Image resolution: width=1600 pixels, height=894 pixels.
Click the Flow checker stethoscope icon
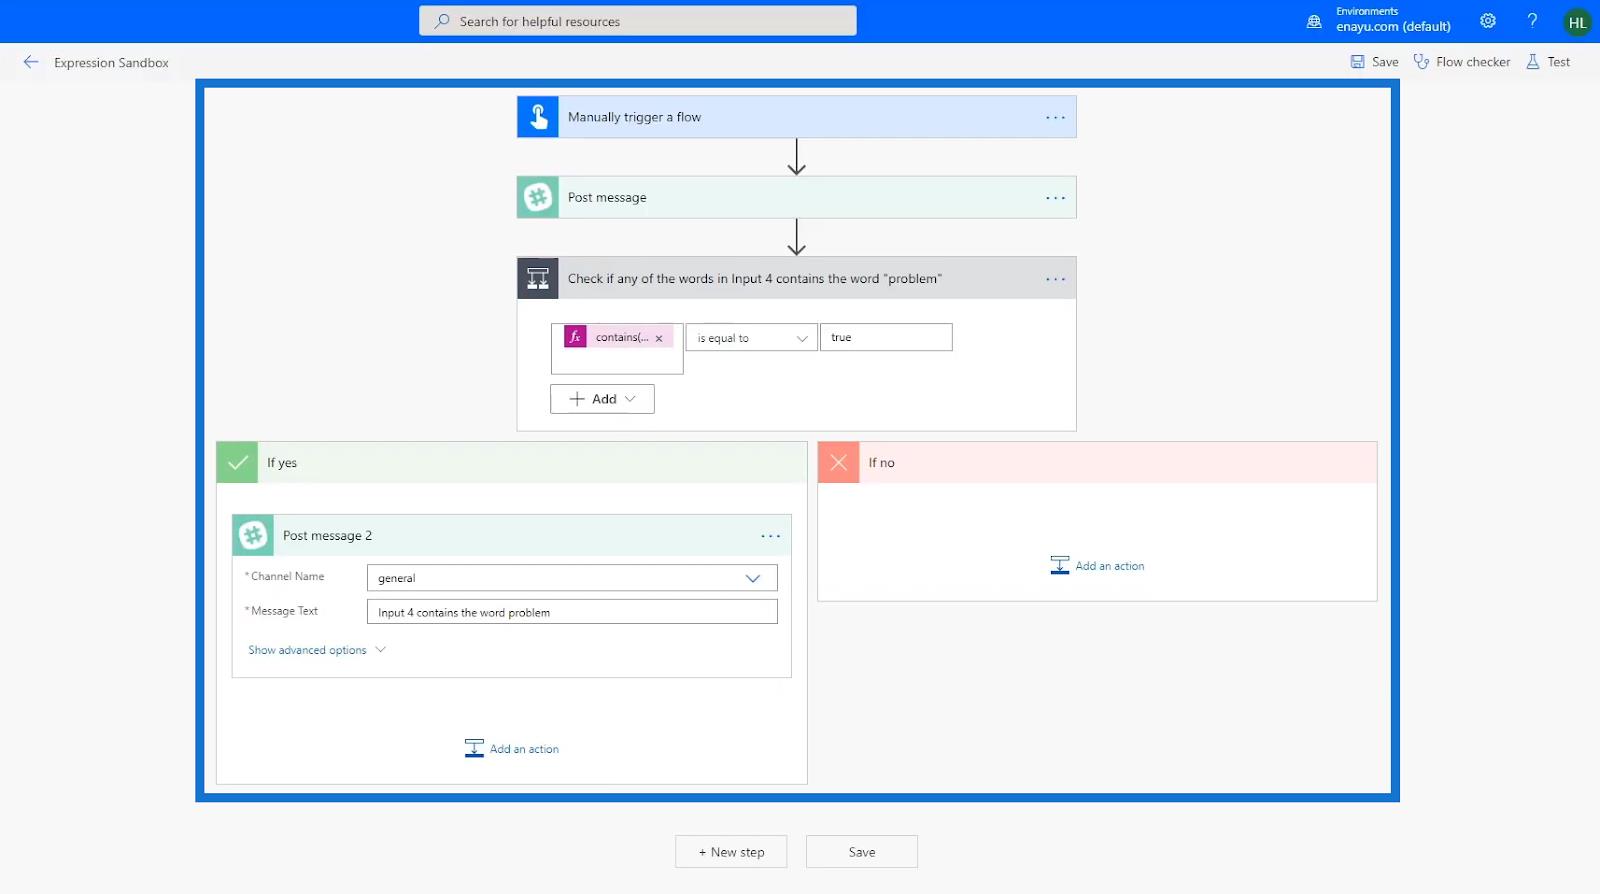pyautogui.click(x=1421, y=62)
